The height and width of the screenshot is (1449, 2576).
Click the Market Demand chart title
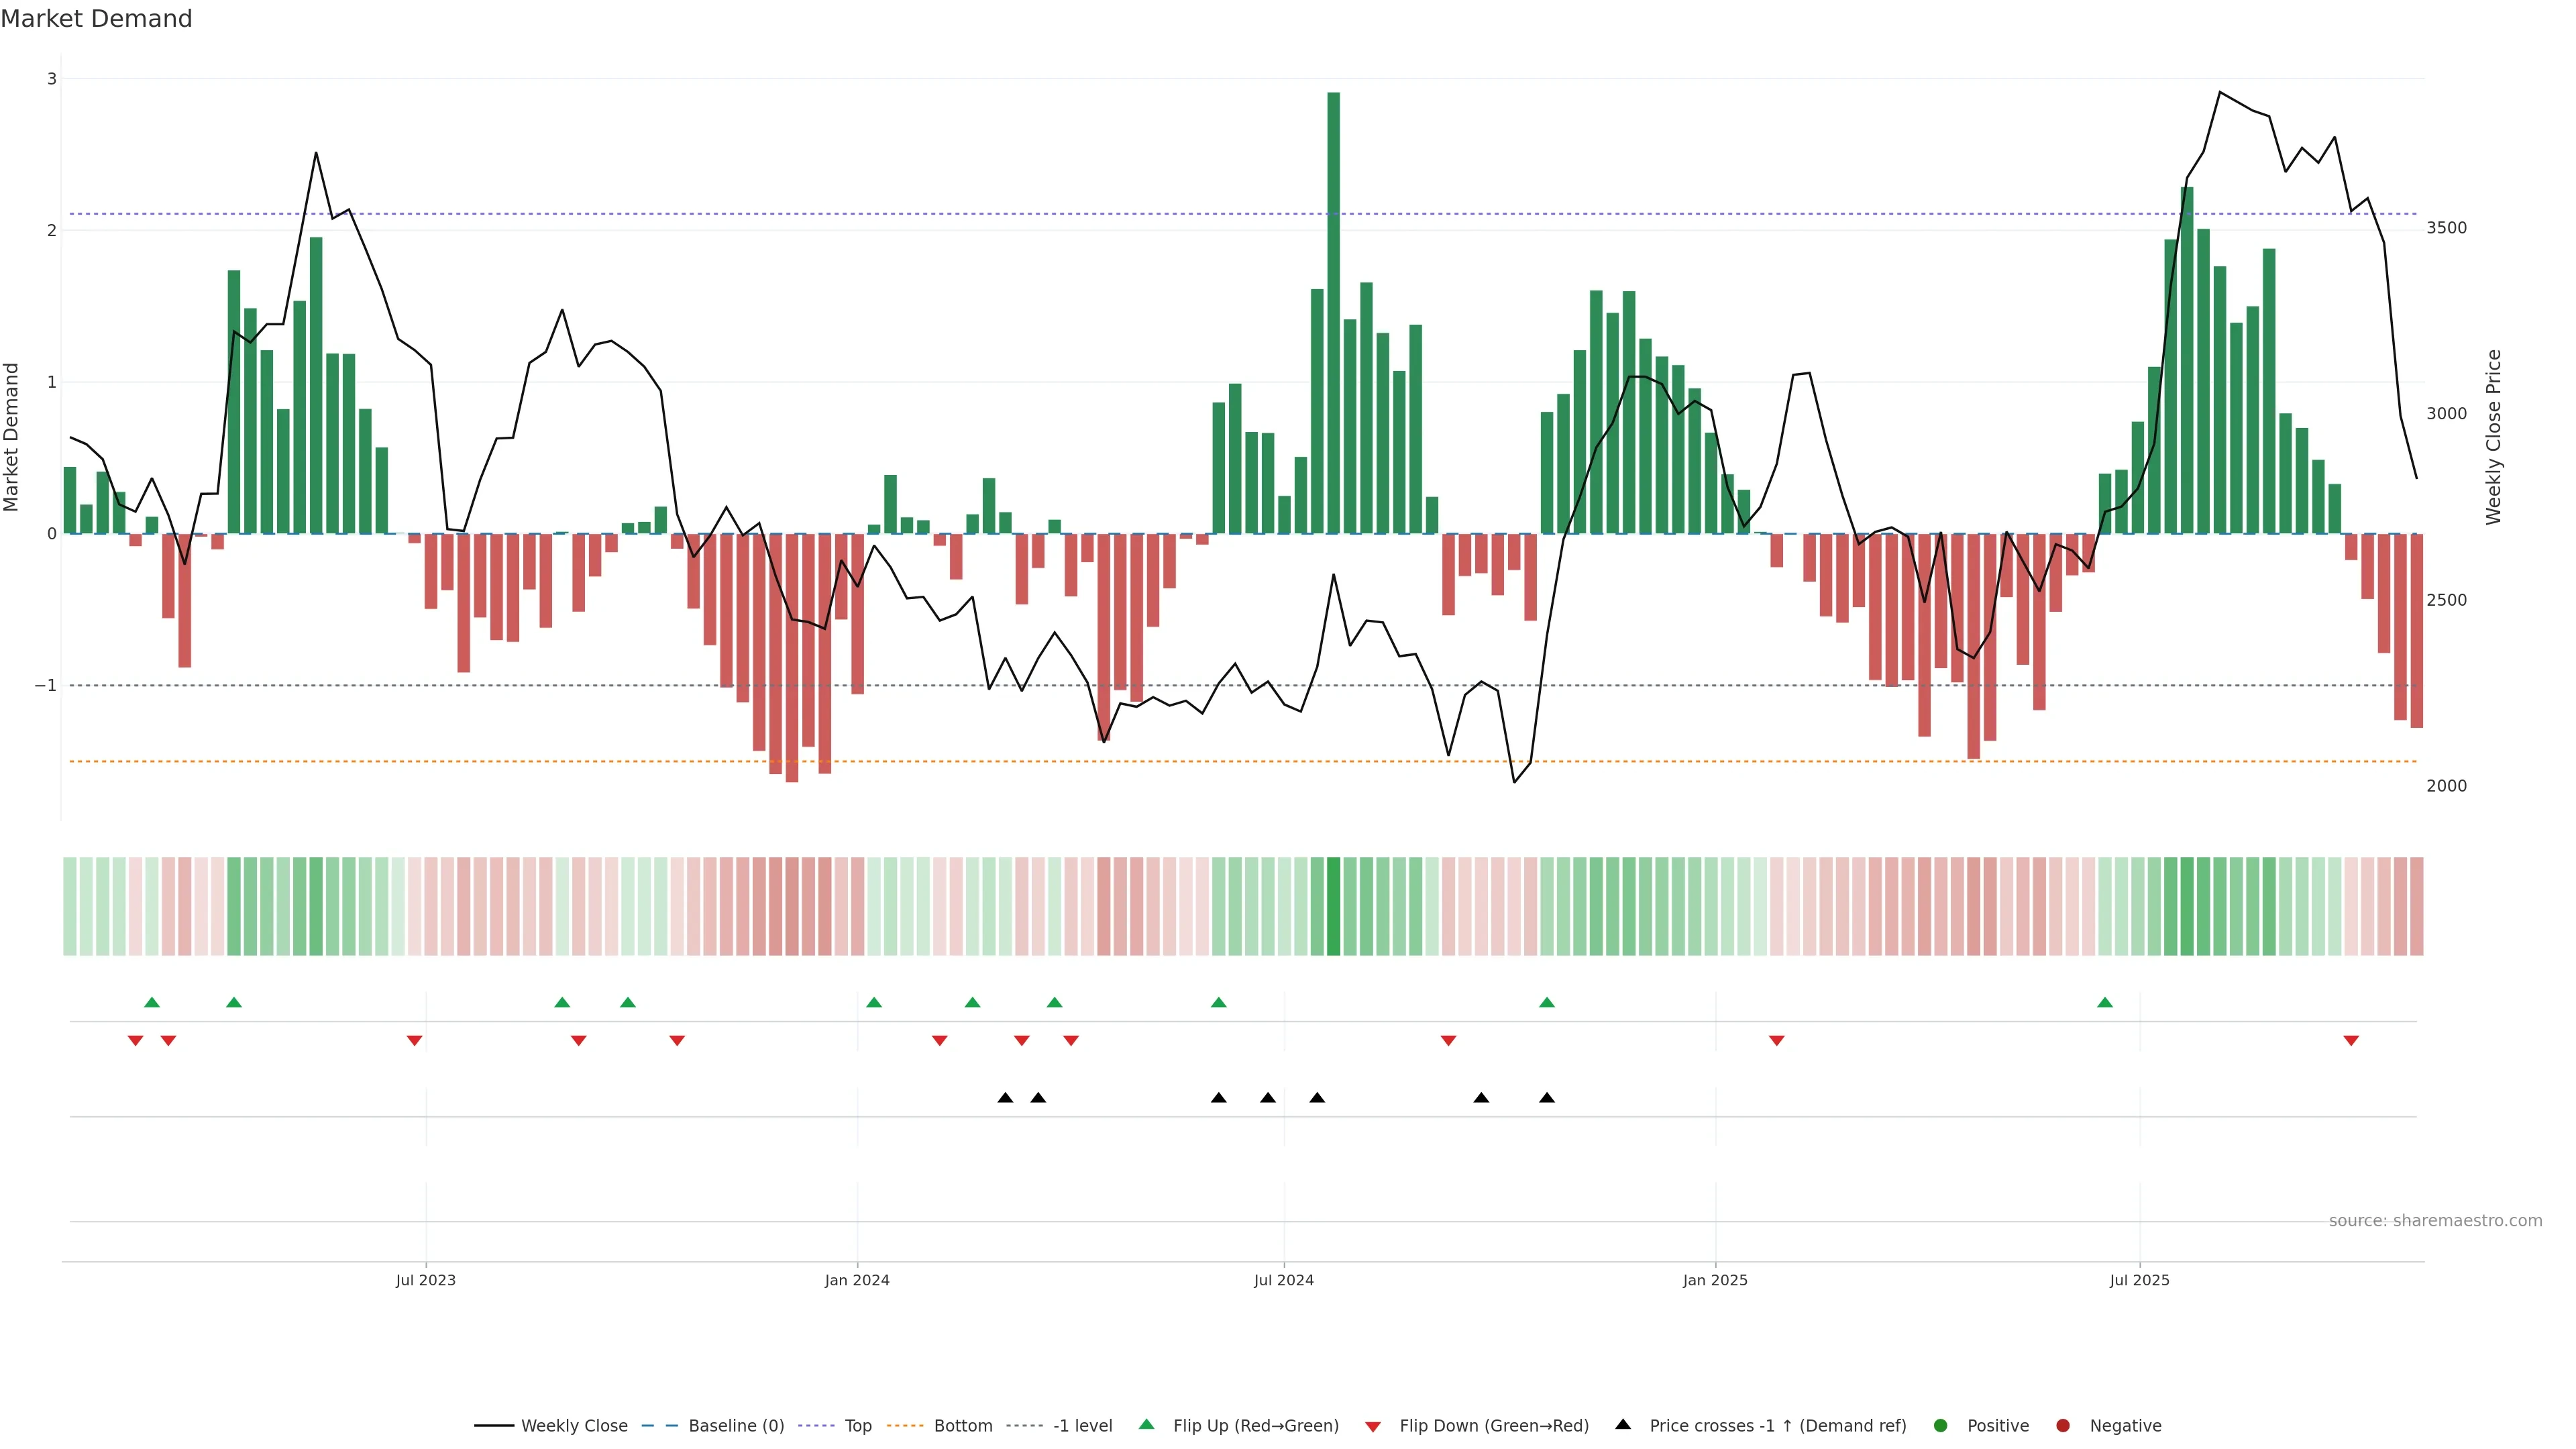click(x=96, y=19)
